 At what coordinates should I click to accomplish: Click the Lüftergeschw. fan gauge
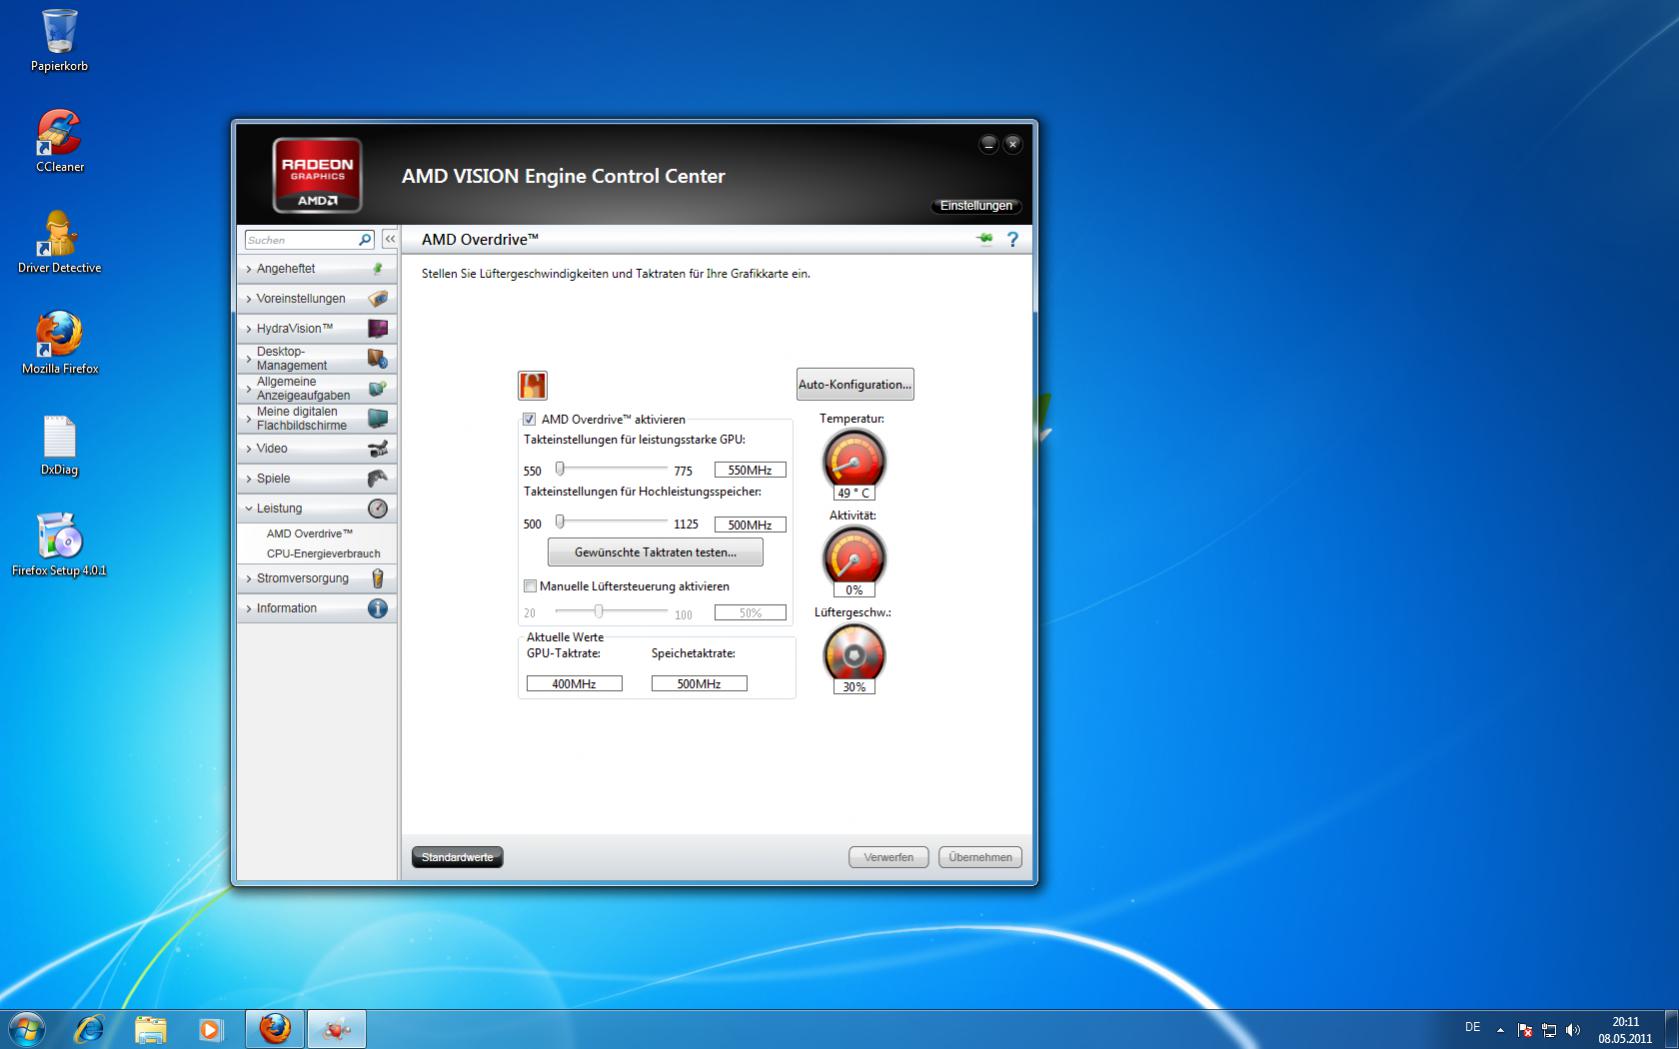(853, 654)
